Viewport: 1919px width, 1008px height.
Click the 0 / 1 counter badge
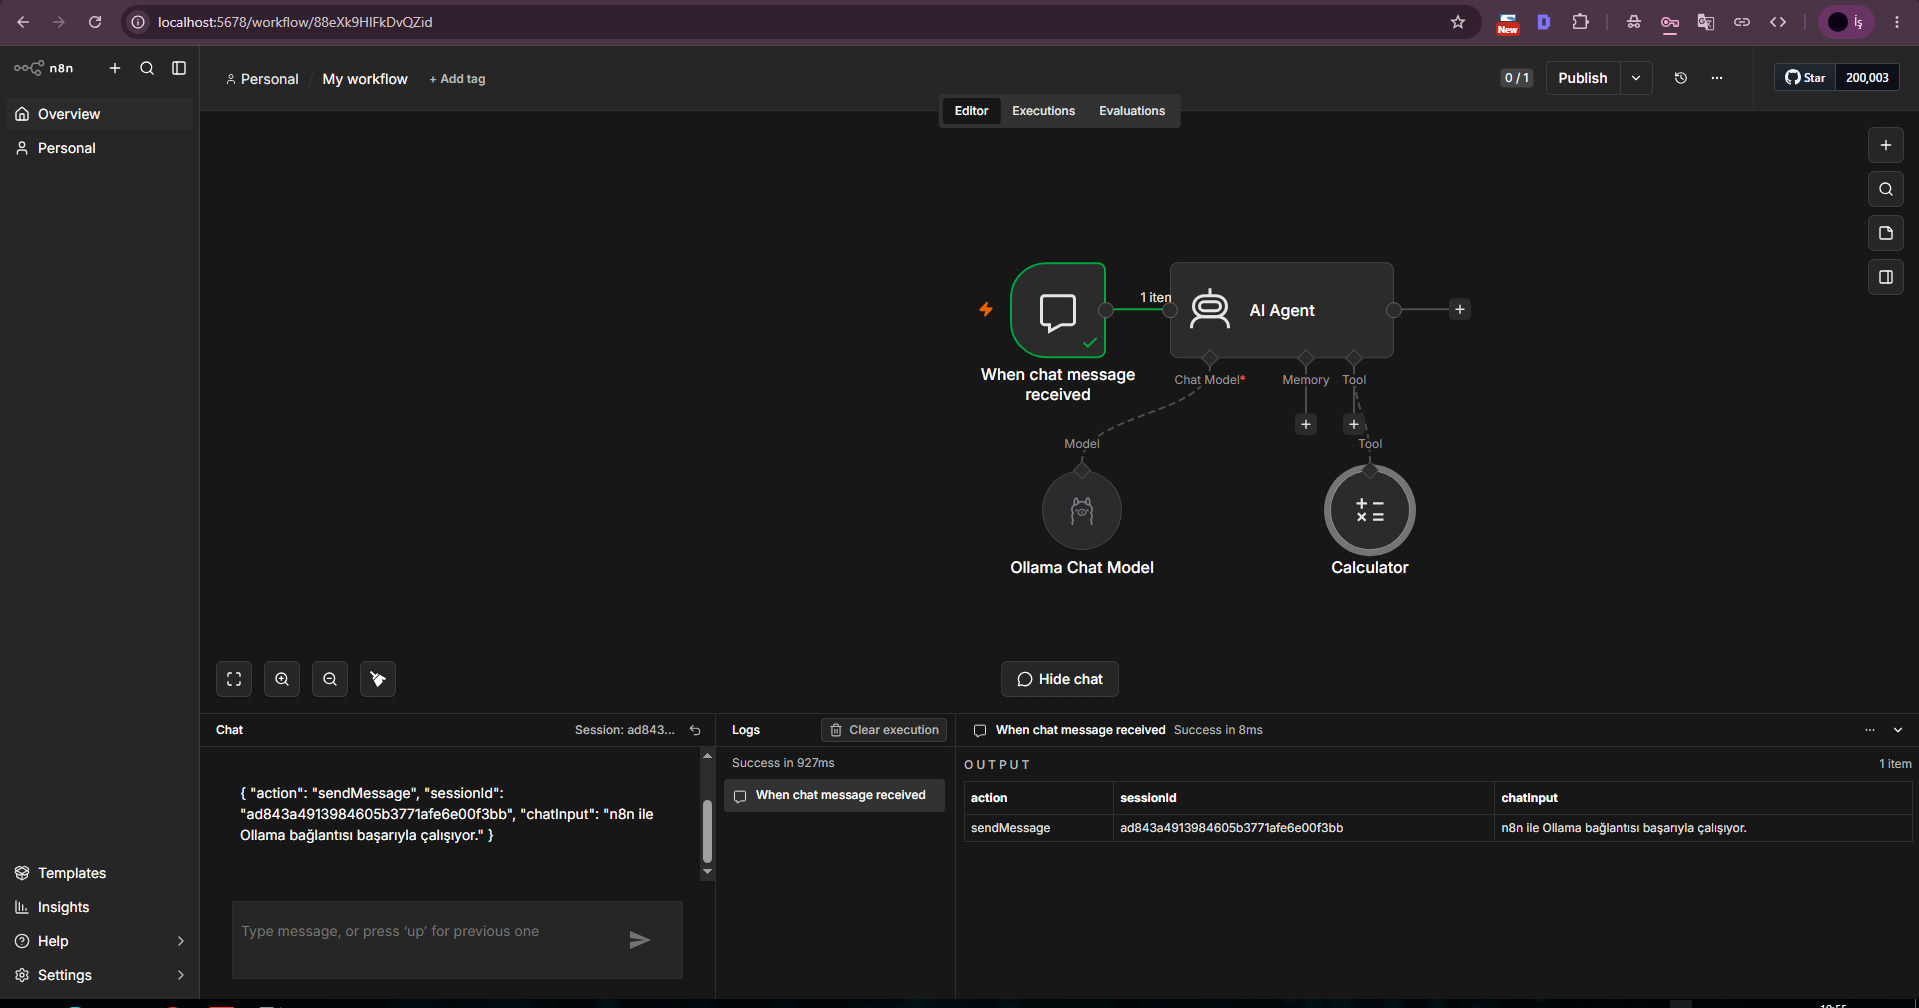tap(1517, 78)
